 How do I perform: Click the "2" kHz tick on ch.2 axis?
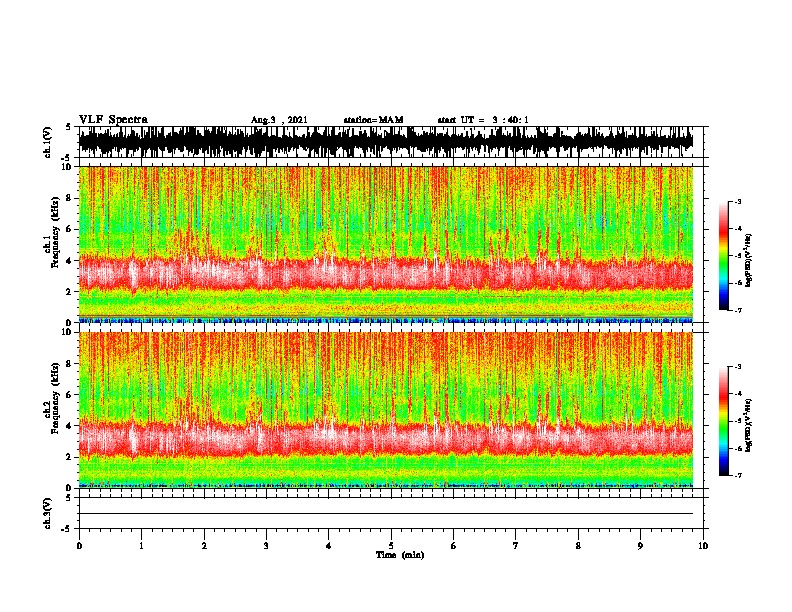[70, 457]
